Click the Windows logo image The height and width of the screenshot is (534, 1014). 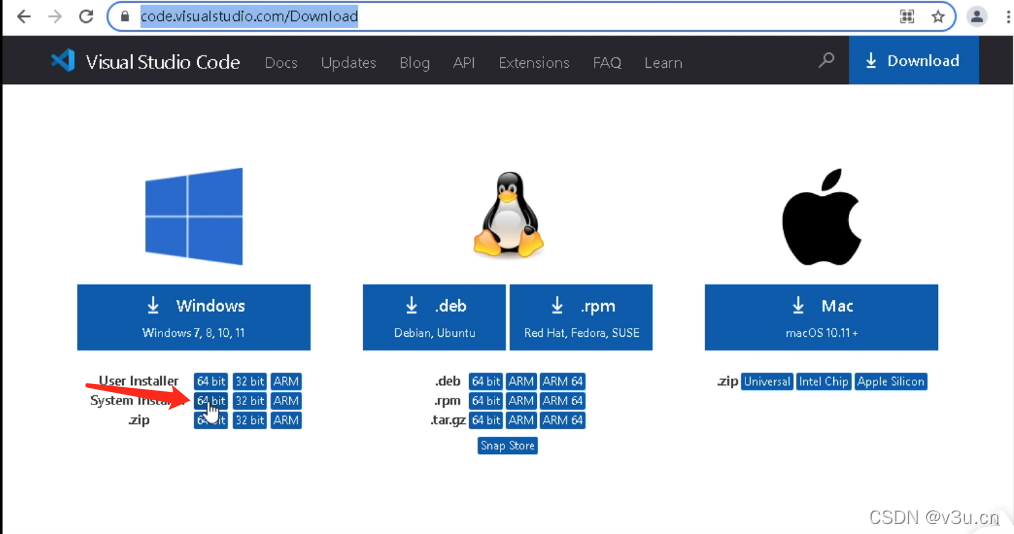(194, 217)
